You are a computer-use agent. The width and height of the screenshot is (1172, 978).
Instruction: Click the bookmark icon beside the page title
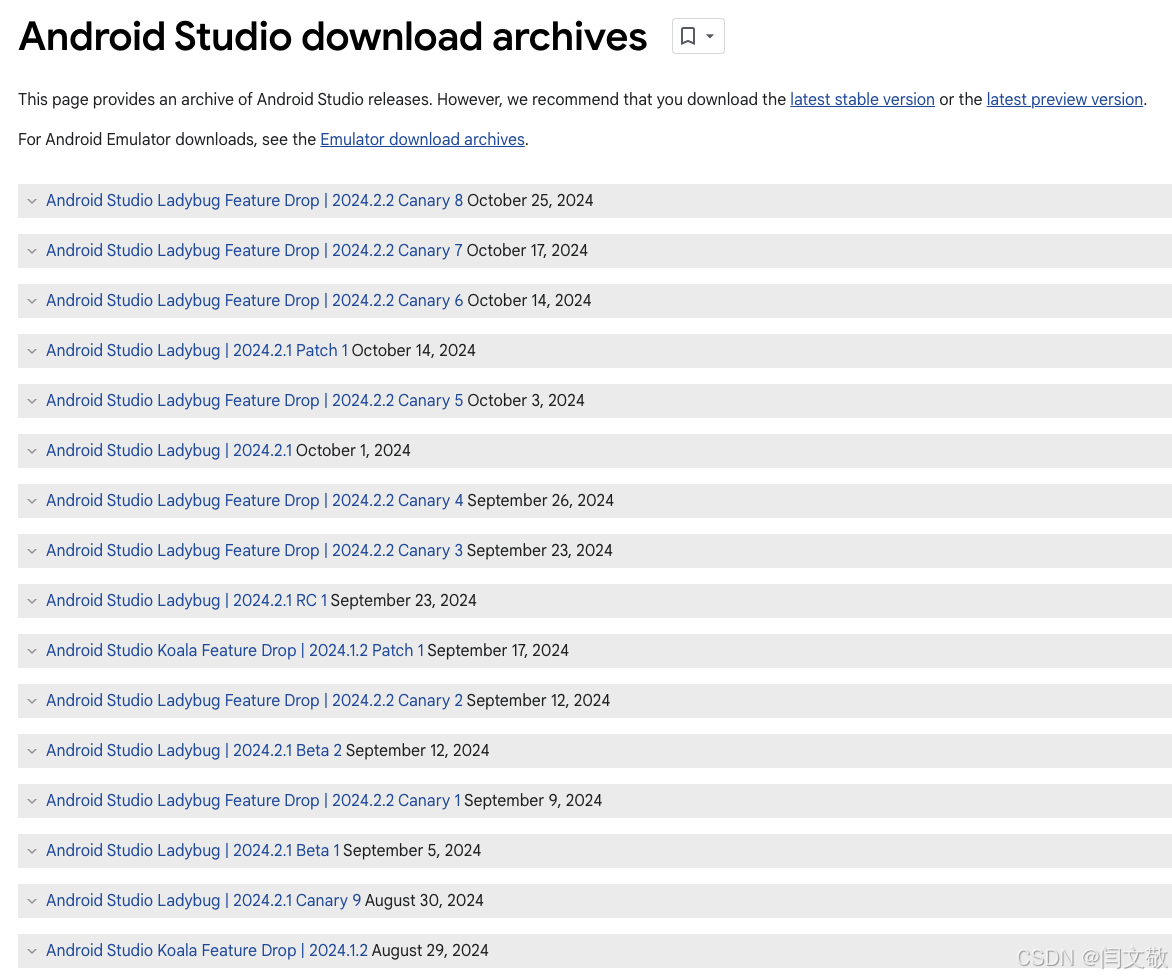tap(688, 36)
